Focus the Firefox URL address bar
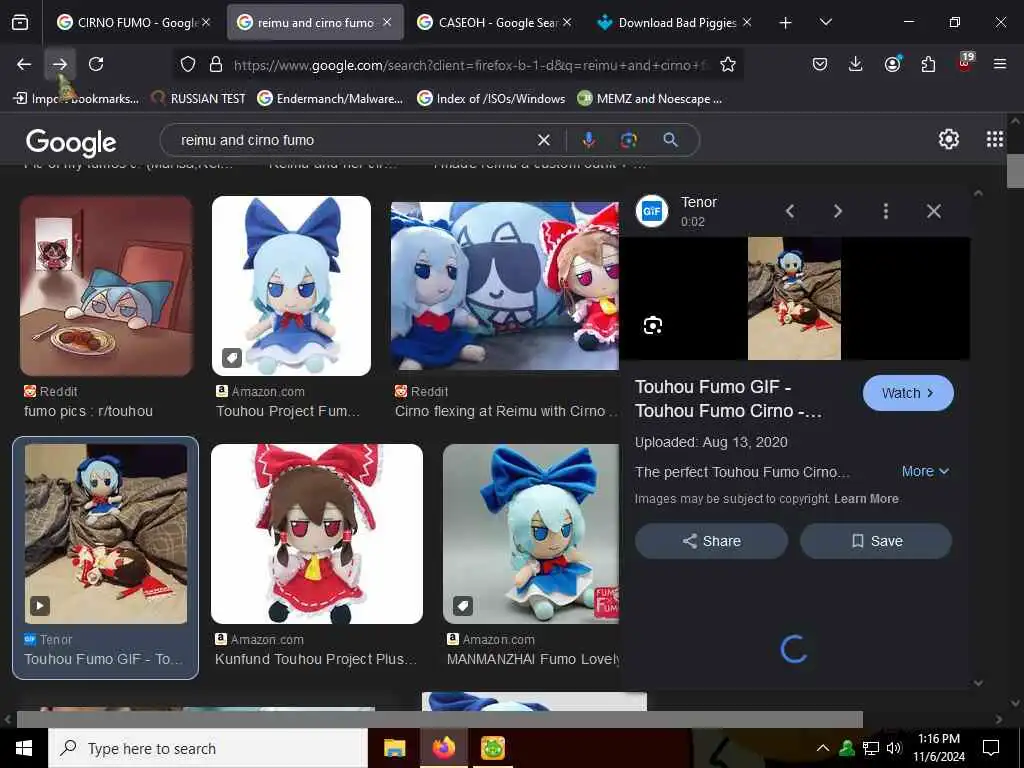 point(470,65)
